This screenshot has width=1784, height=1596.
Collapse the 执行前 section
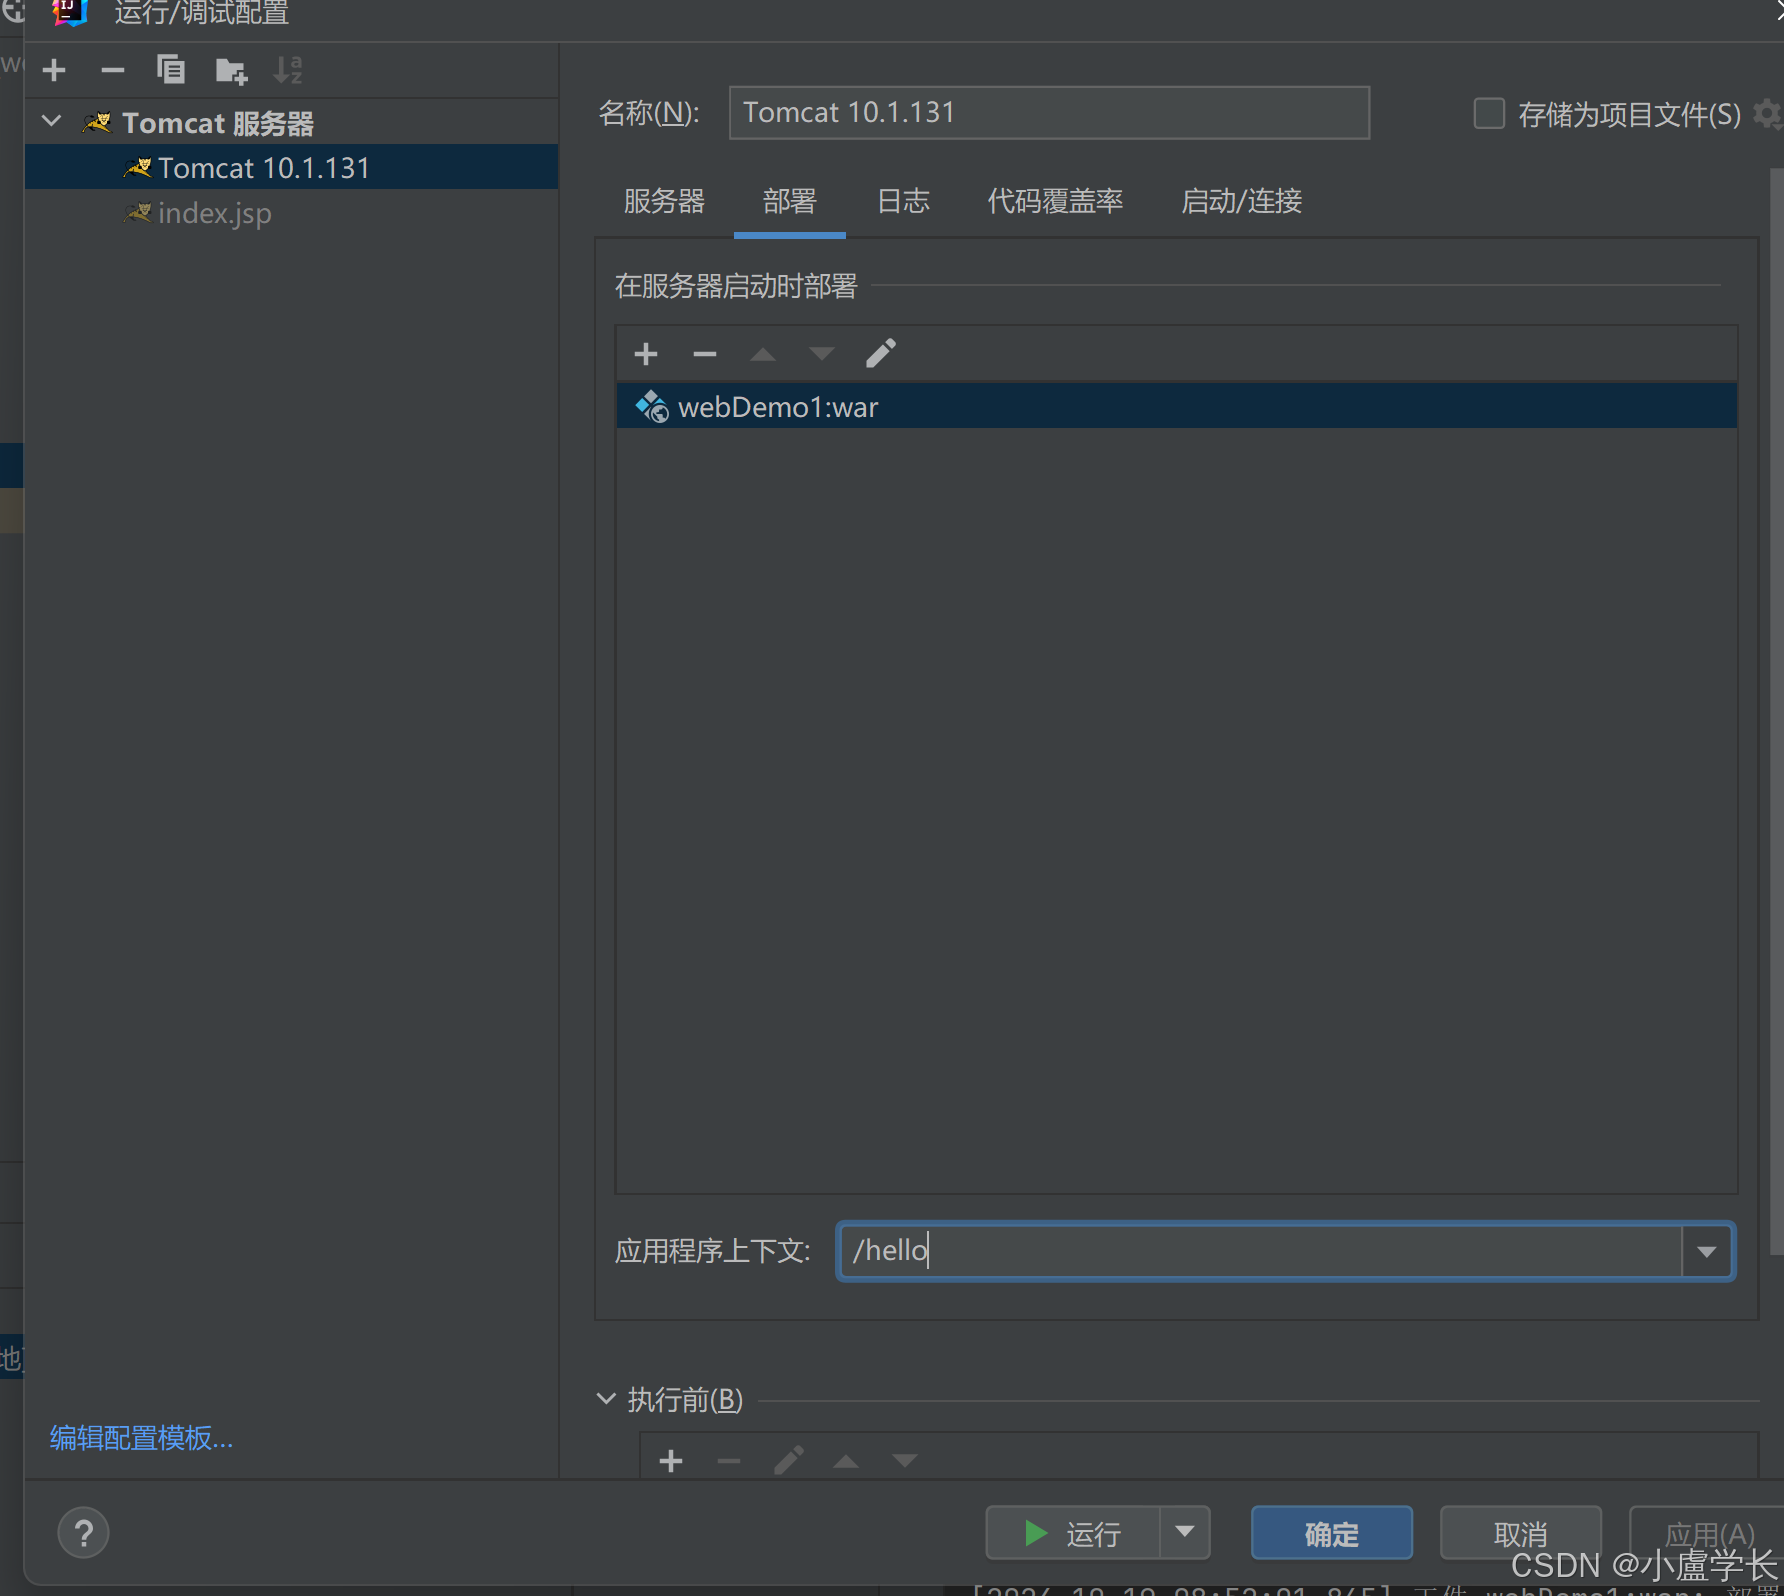(606, 1399)
